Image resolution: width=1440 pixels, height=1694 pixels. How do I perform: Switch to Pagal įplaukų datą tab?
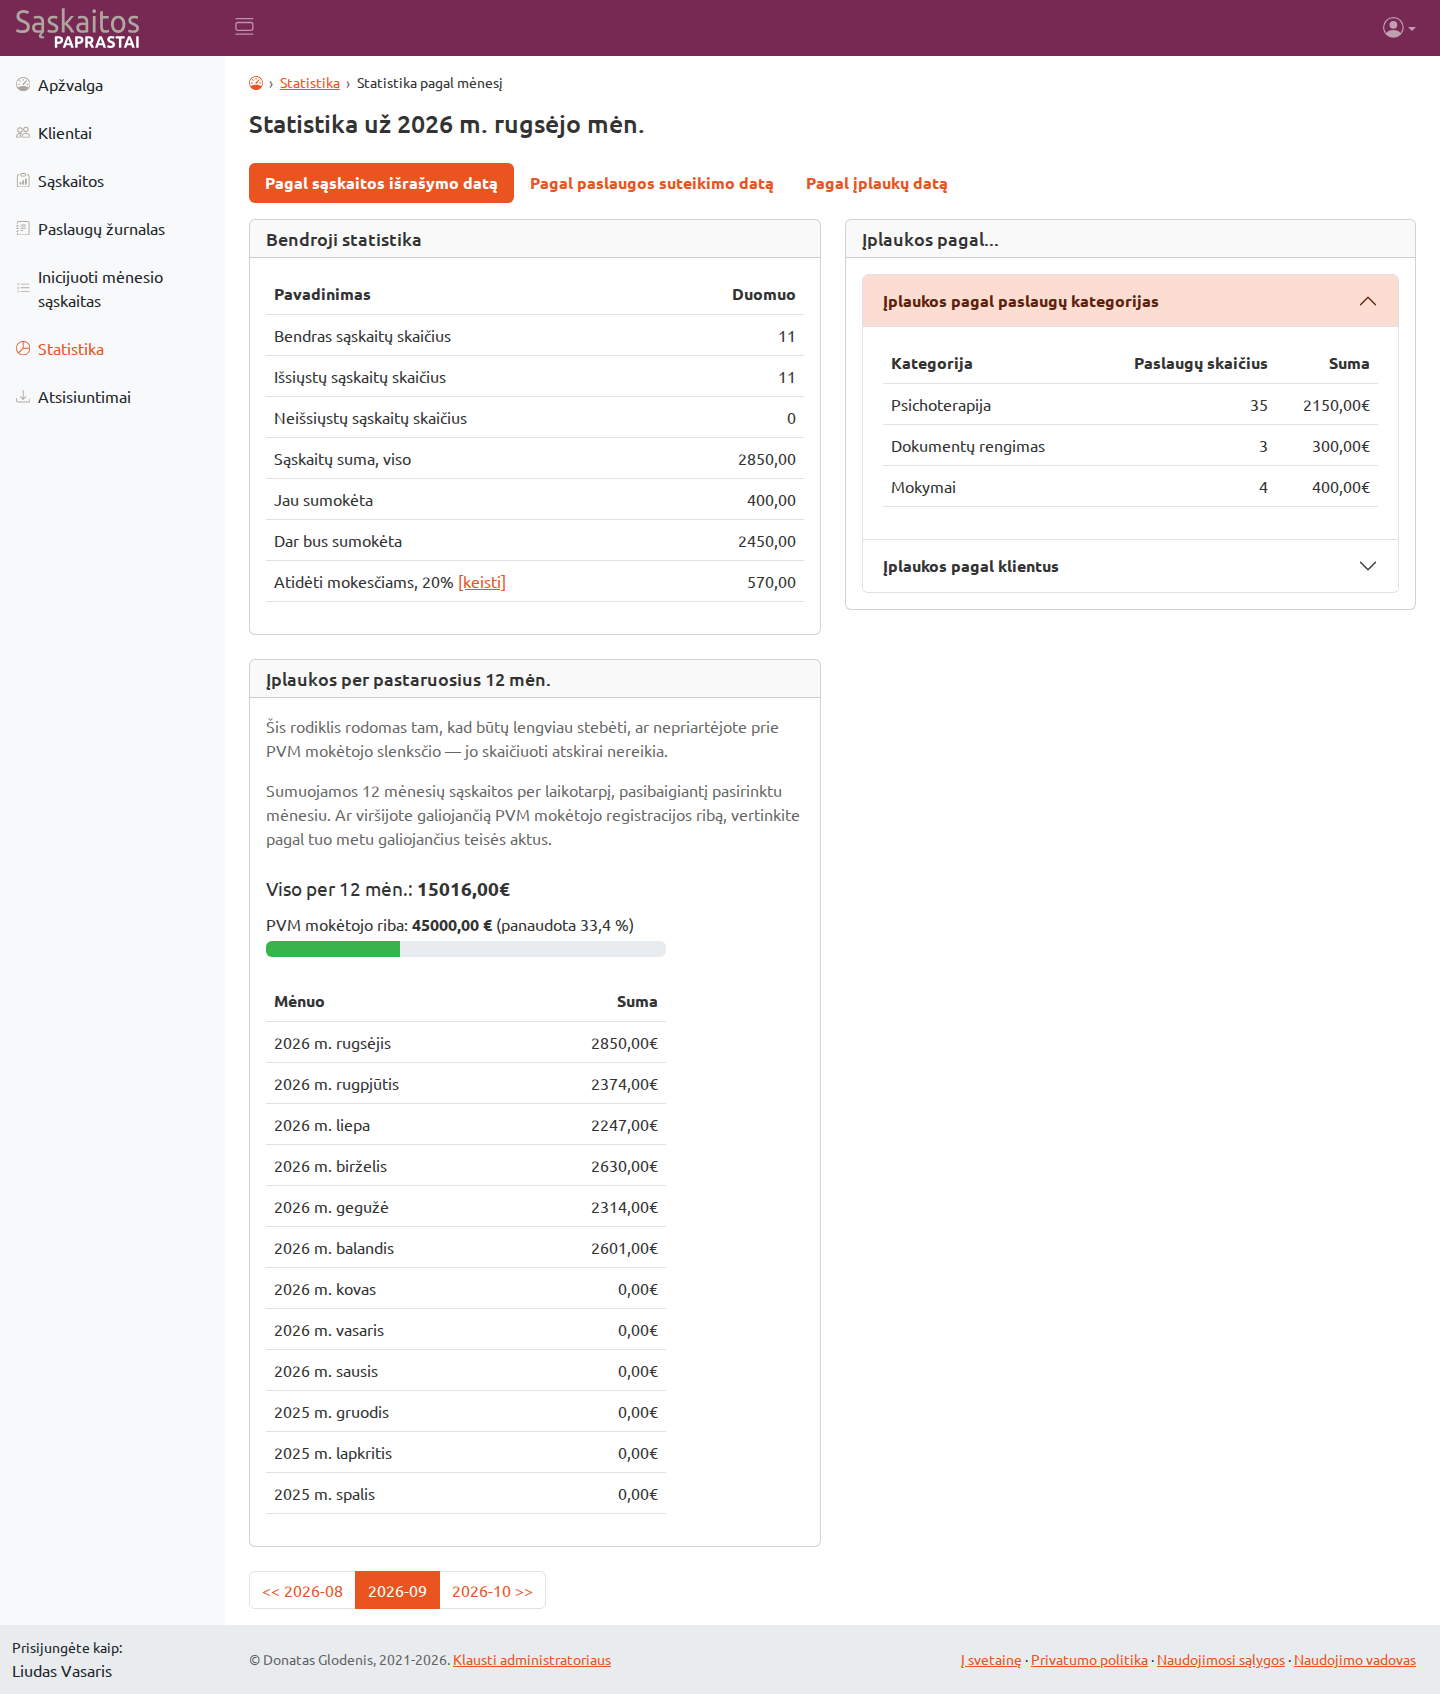[877, 183]
